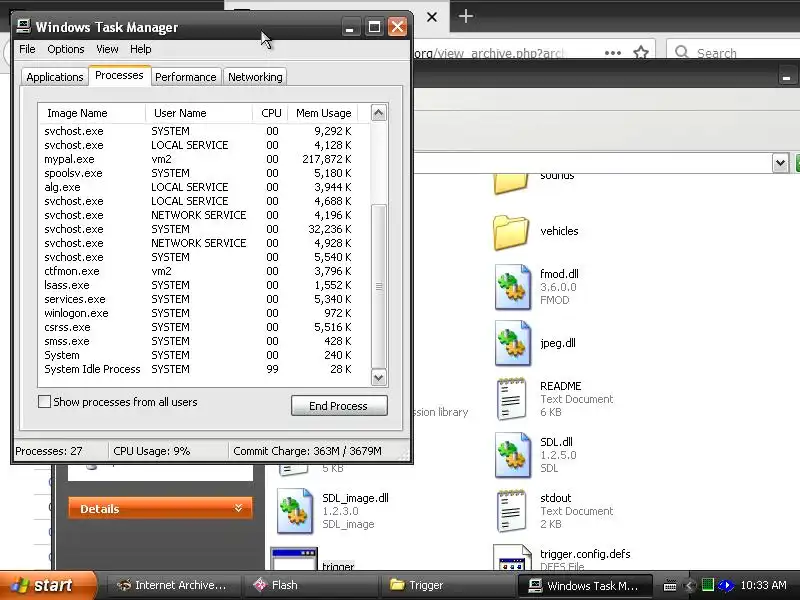Open the Help menu in Task Manager

click(x=140, y=49)
